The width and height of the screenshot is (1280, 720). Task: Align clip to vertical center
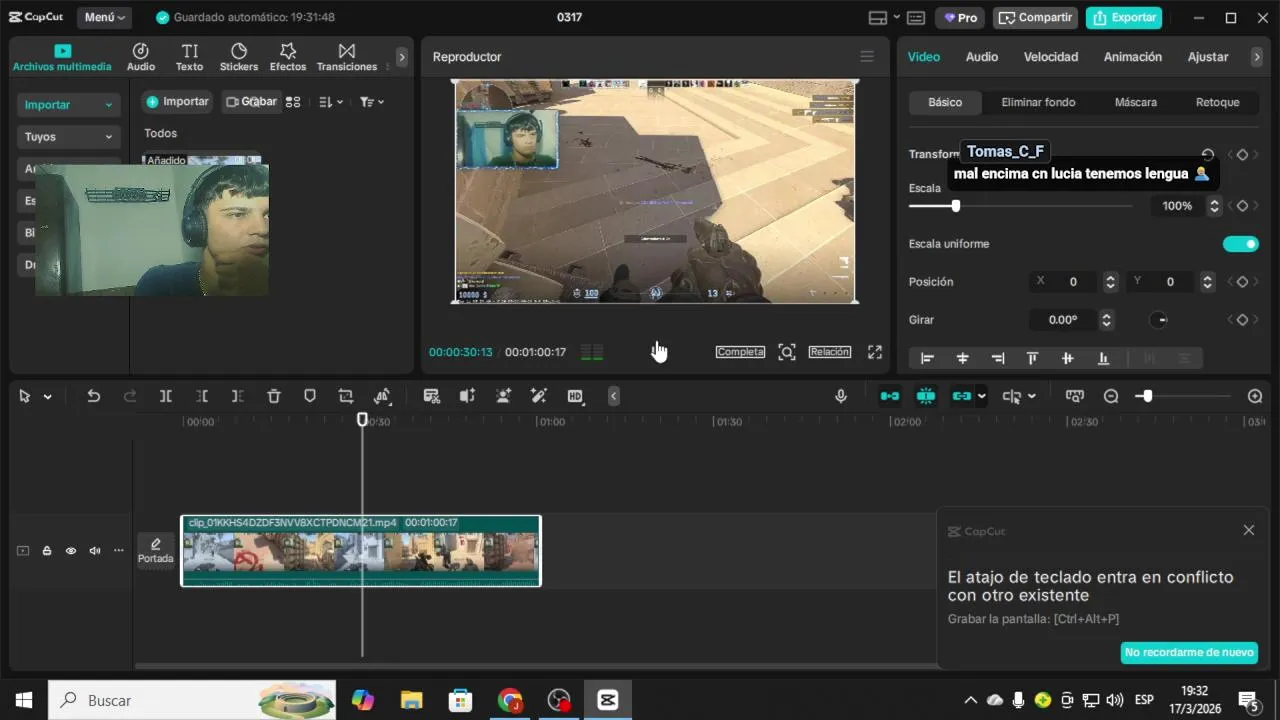click(x=1068, y=358)
